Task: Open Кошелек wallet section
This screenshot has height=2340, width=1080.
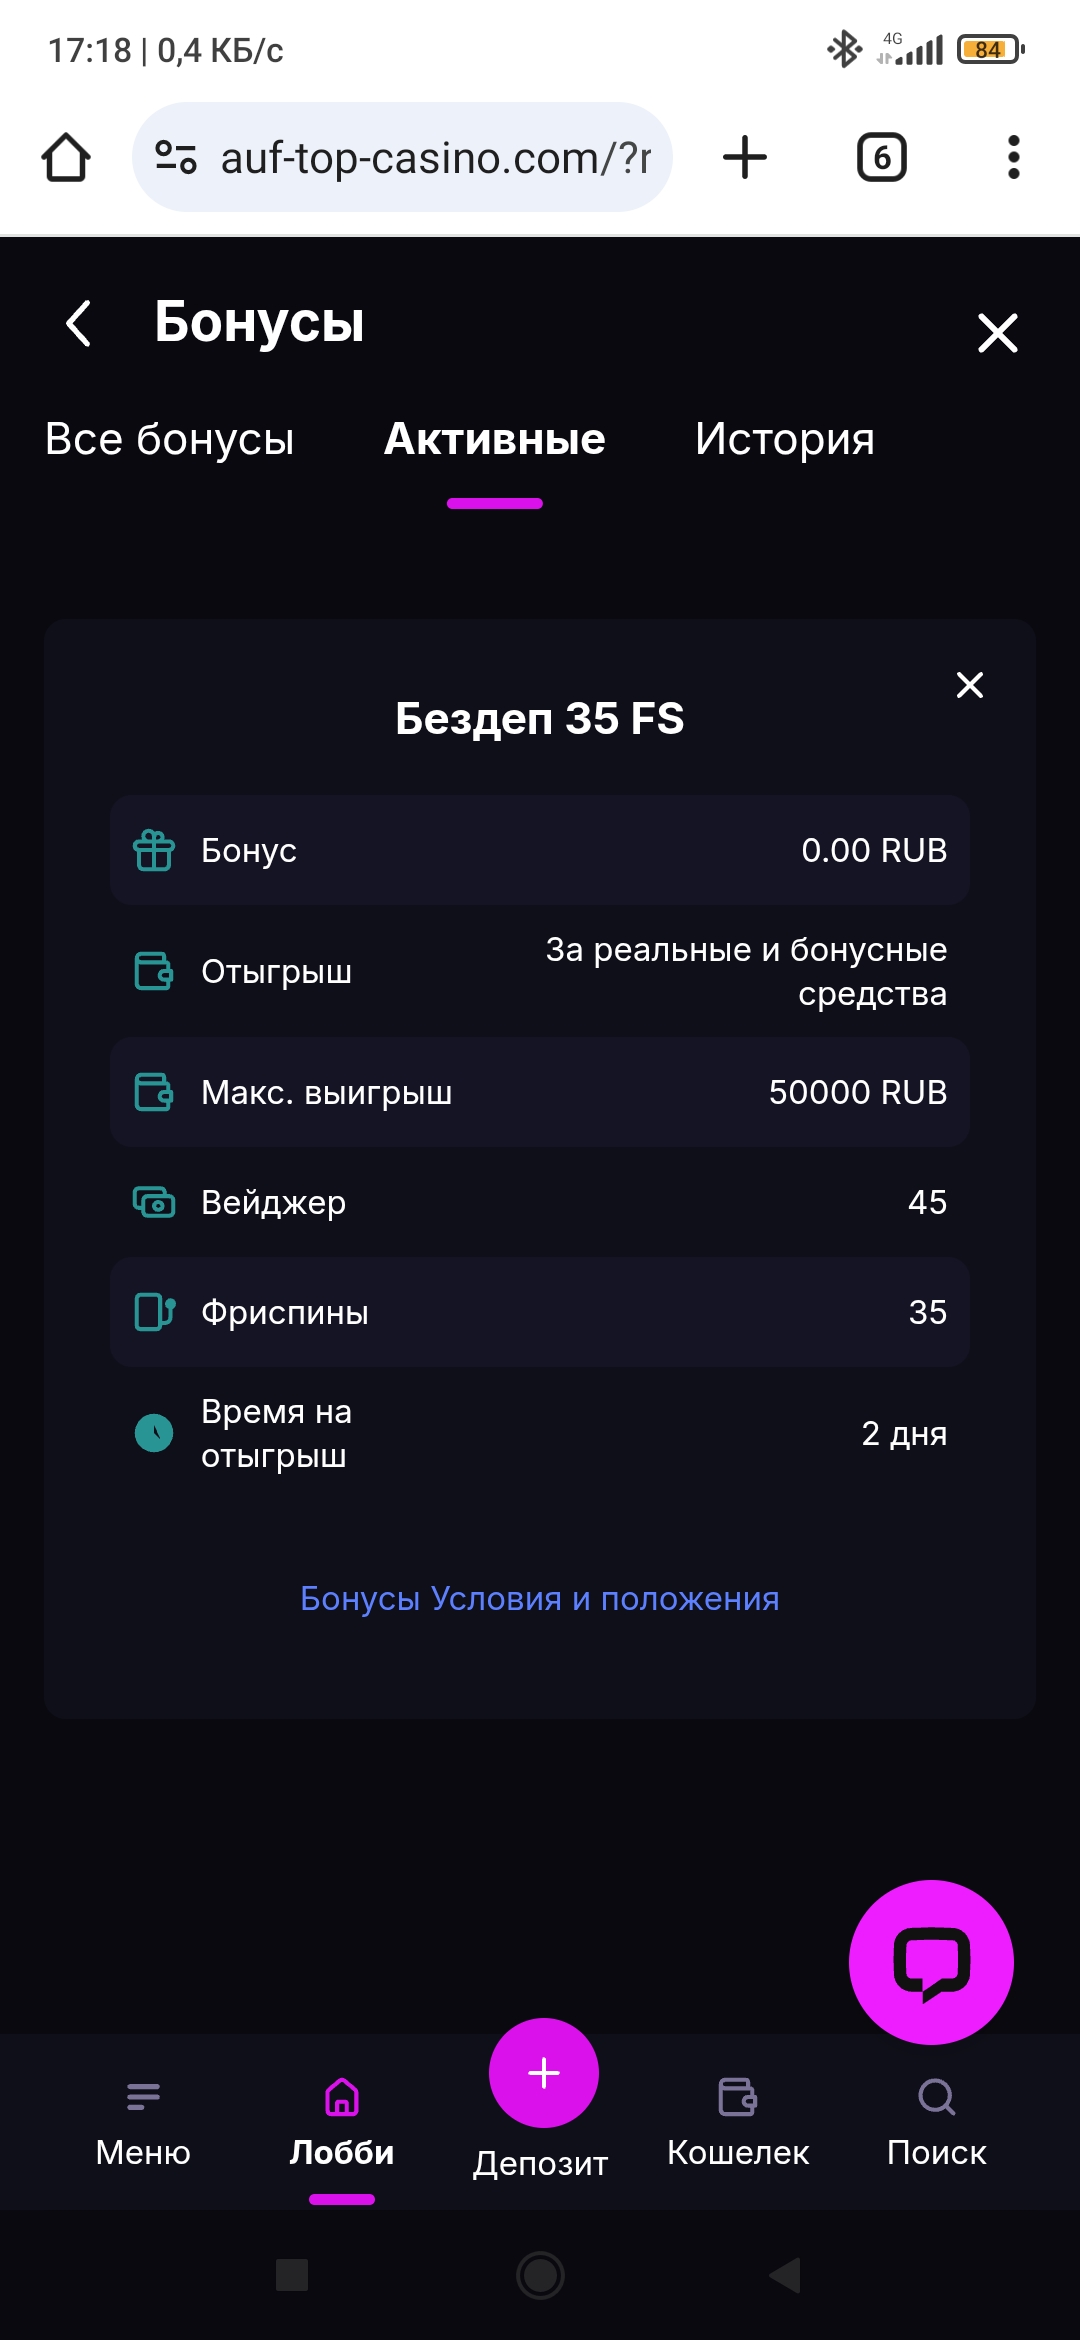Action: (738, 2122)
